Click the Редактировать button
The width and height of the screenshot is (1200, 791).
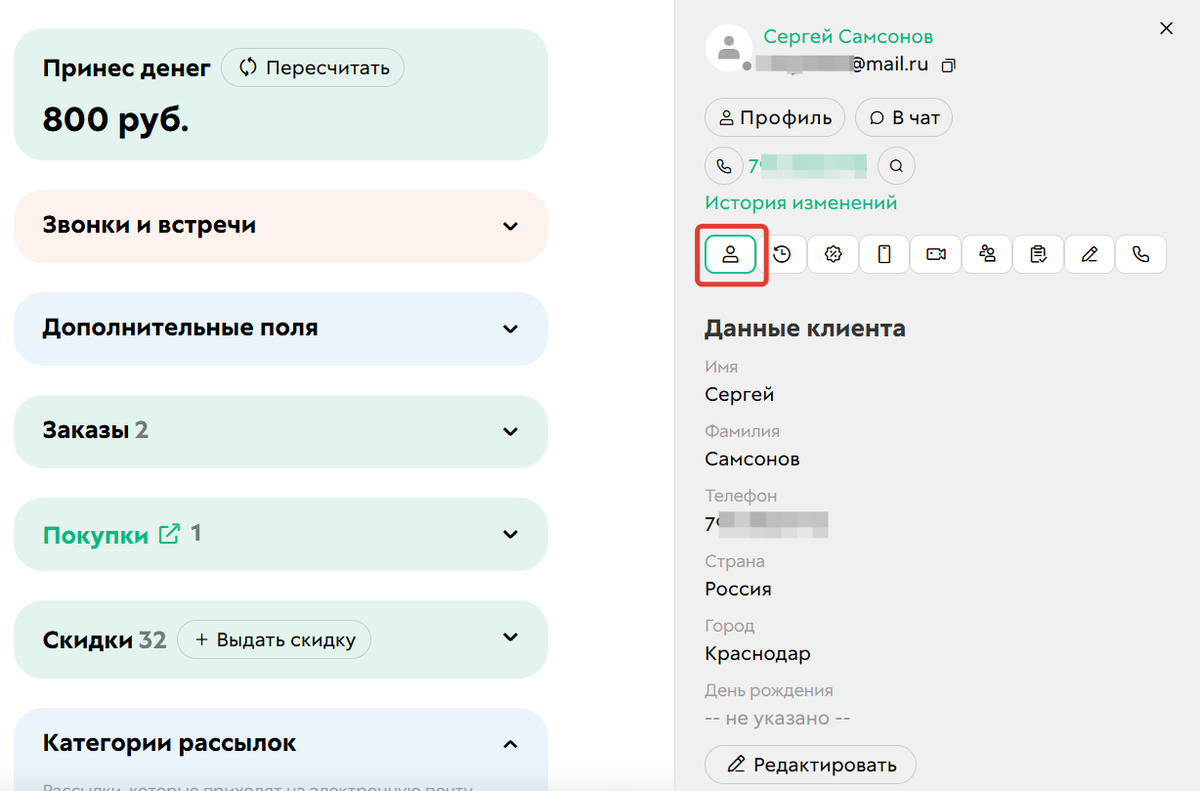click(810, 765)
